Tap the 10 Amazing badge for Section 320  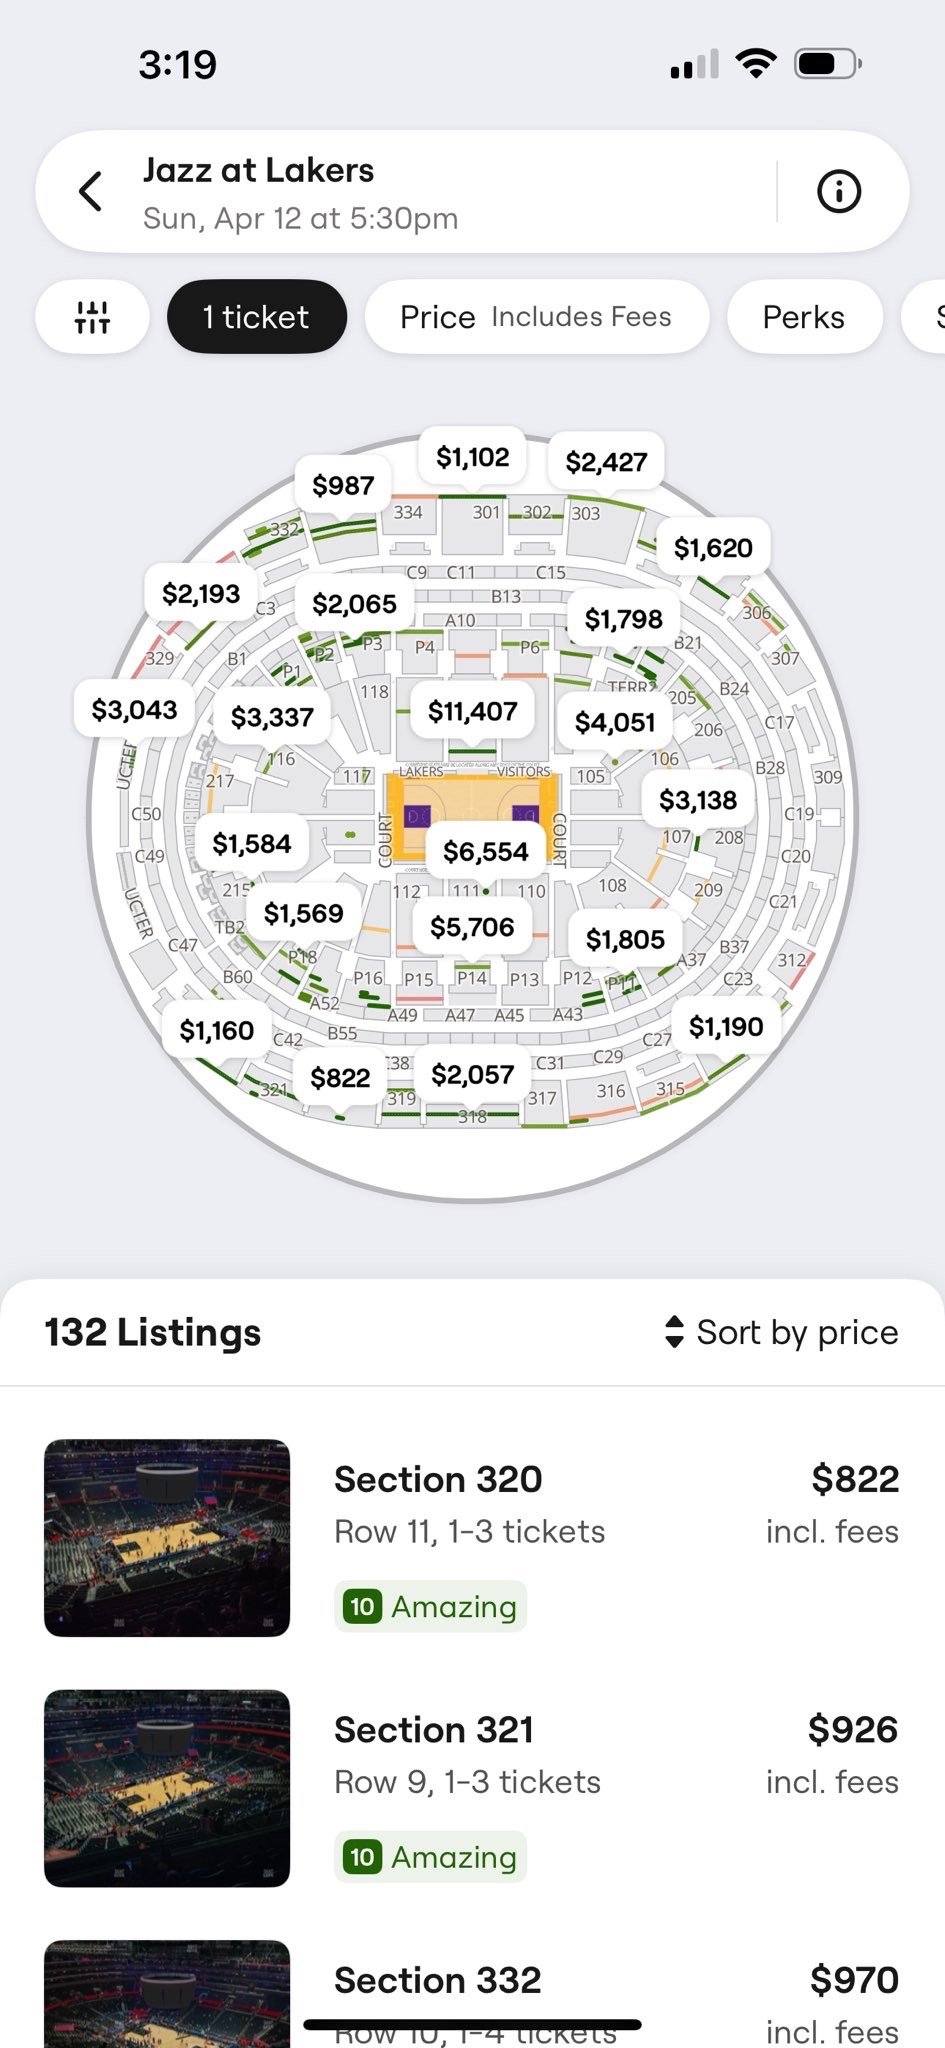point(430,1606)
